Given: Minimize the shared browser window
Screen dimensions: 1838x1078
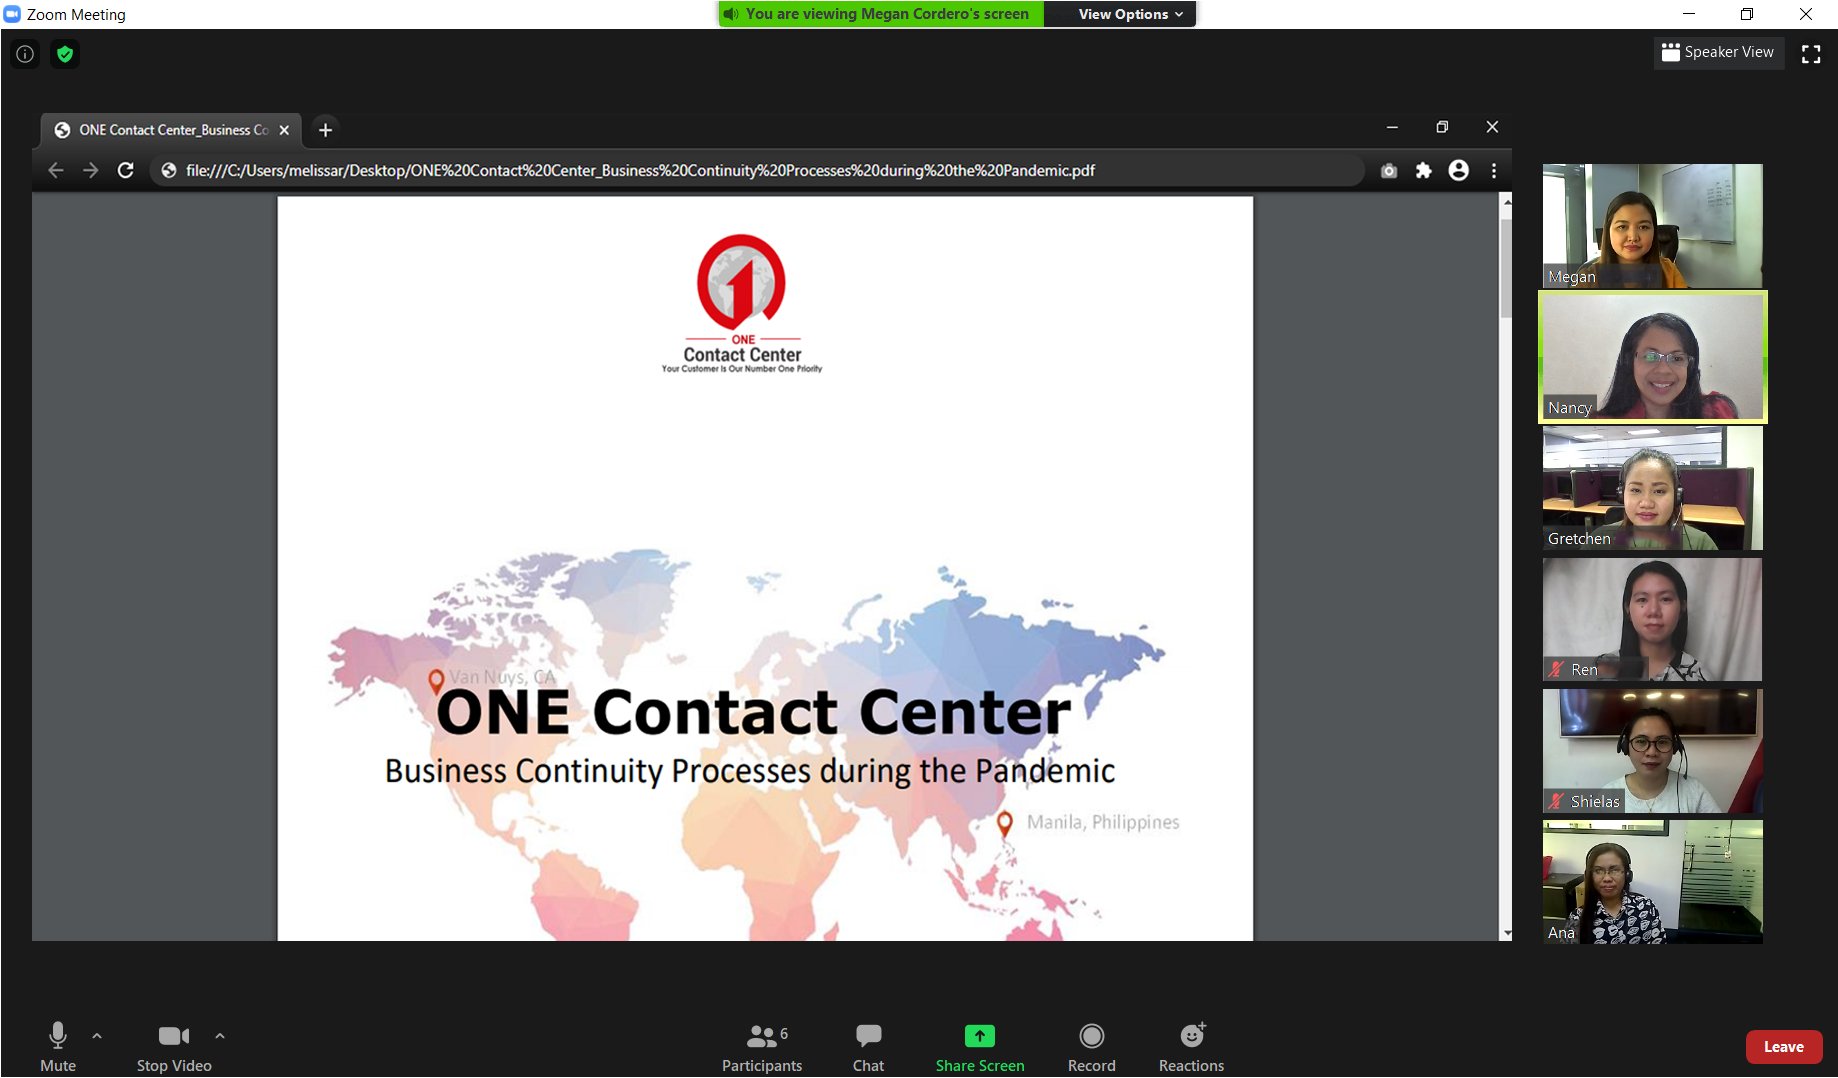Looking at the screenshot, I should click(1392, 127).
